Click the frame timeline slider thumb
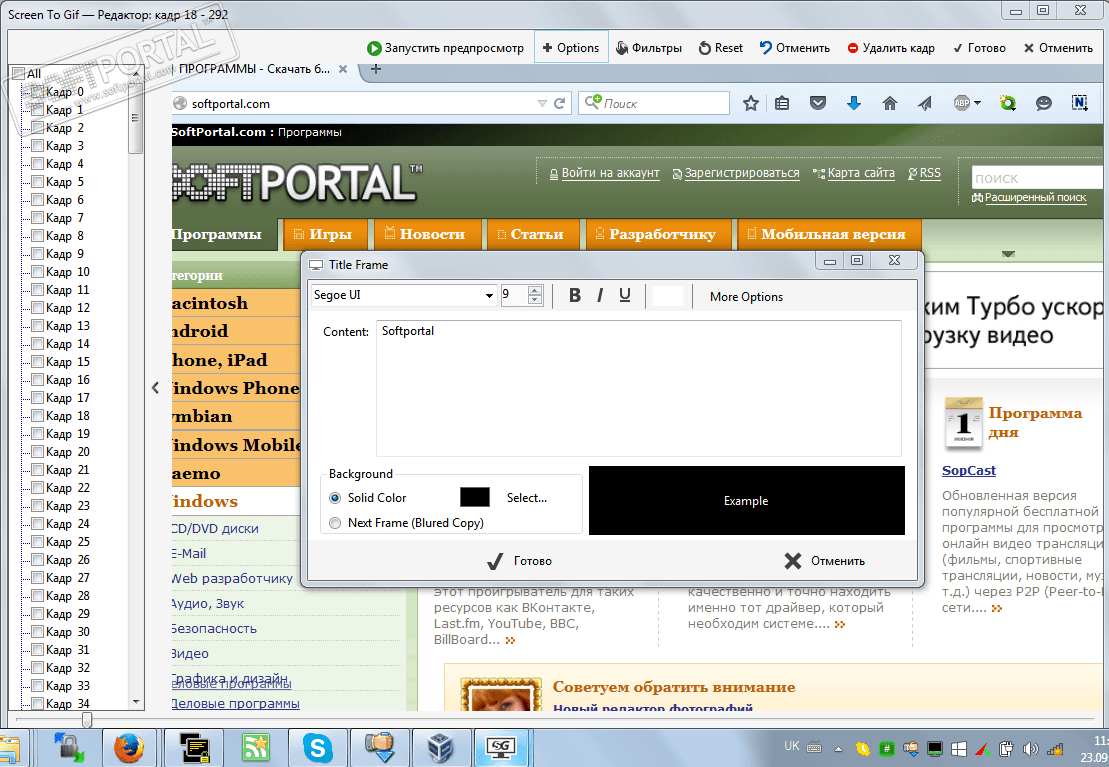 86,720
